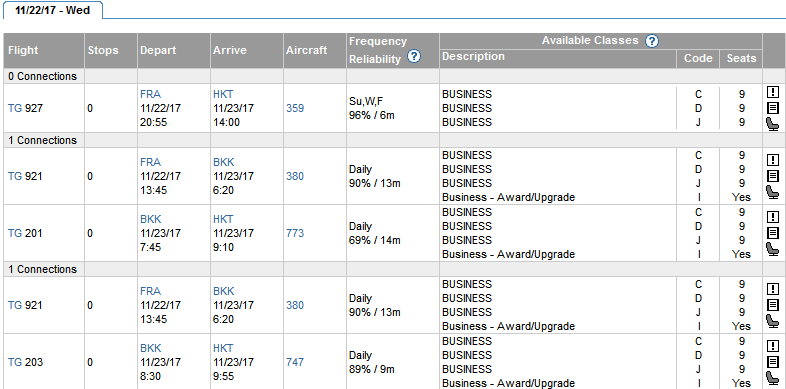Select the 11/22/17 - Wed tab
Screen dimensions: 786x389
click(53, 10)
